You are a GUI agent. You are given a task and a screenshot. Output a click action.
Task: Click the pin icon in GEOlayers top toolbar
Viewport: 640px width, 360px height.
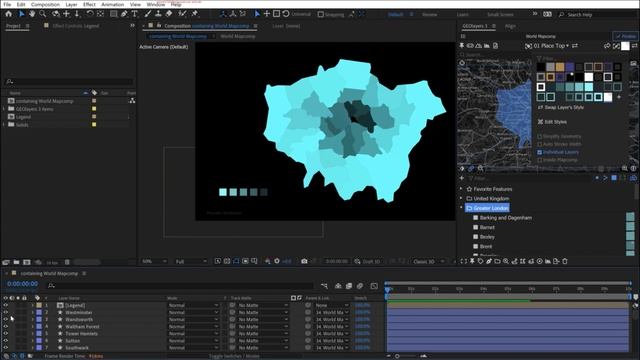tap(462, 46)
